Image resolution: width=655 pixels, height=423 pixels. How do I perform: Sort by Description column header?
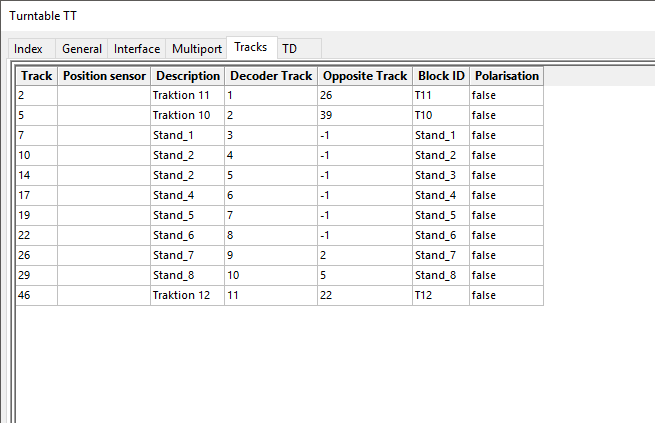tap(188, 76)
